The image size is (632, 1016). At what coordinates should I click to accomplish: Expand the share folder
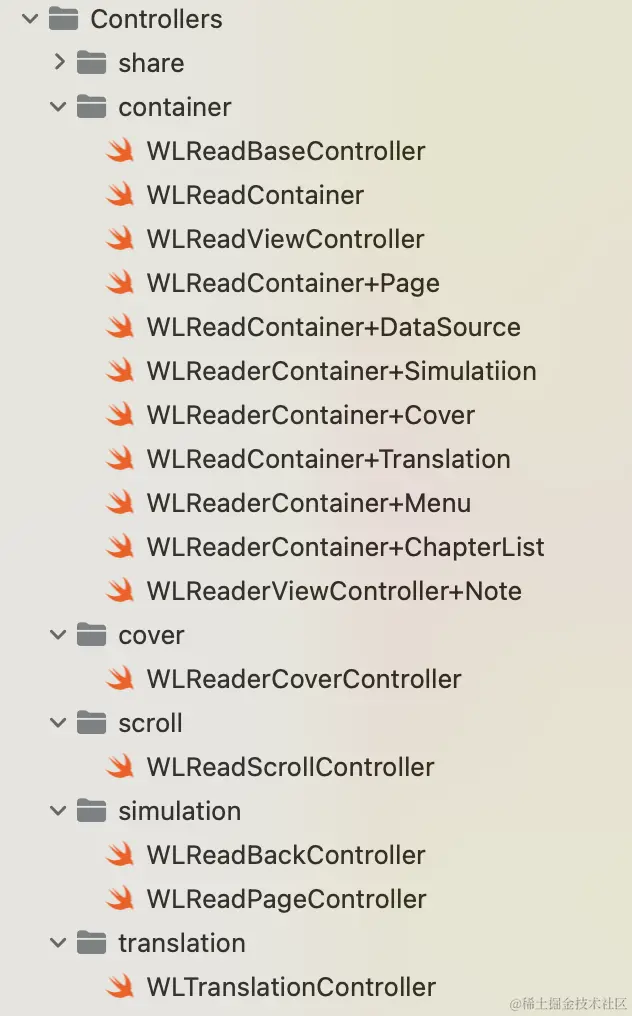point(59,62)
